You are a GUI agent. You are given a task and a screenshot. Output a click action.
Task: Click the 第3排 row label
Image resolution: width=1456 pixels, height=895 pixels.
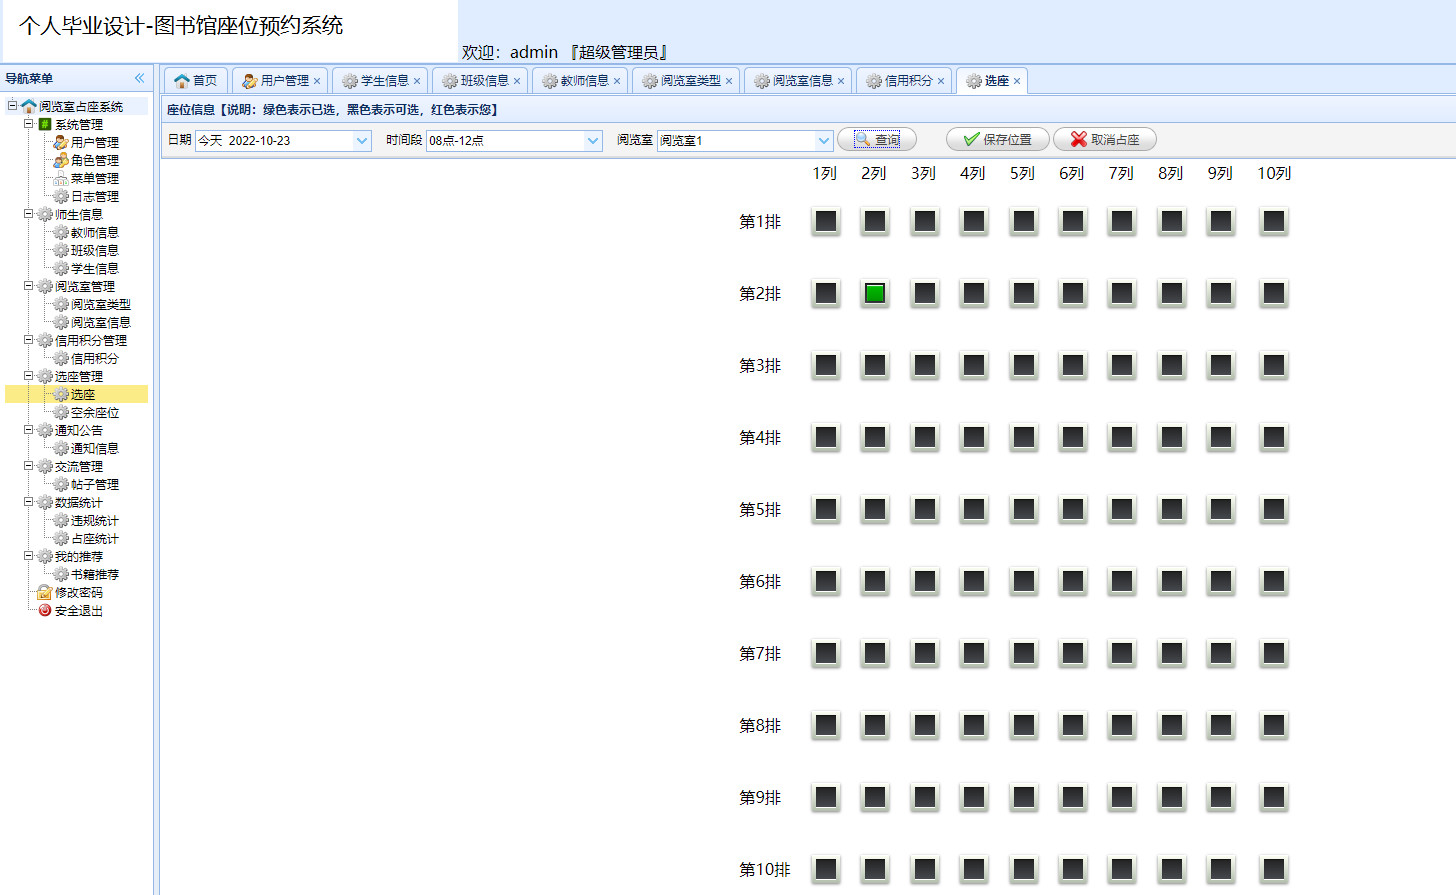(760, 366)
